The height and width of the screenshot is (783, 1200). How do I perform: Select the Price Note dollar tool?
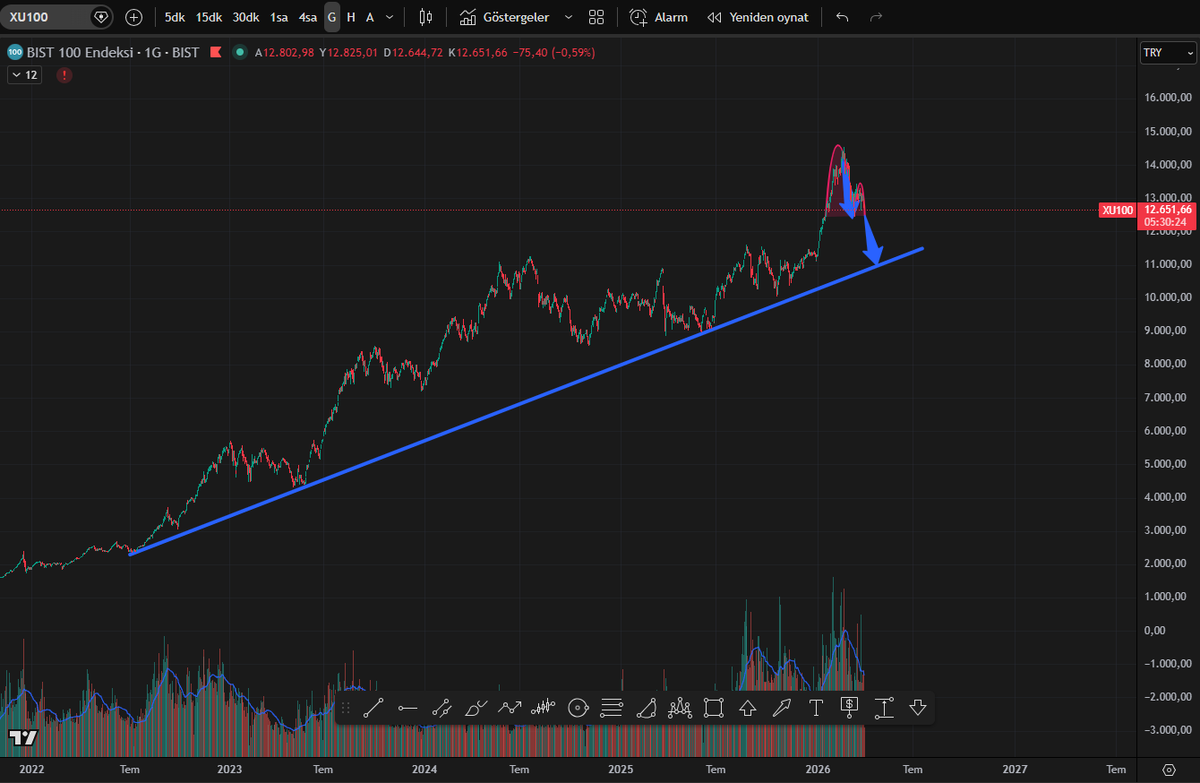[850, 709]
